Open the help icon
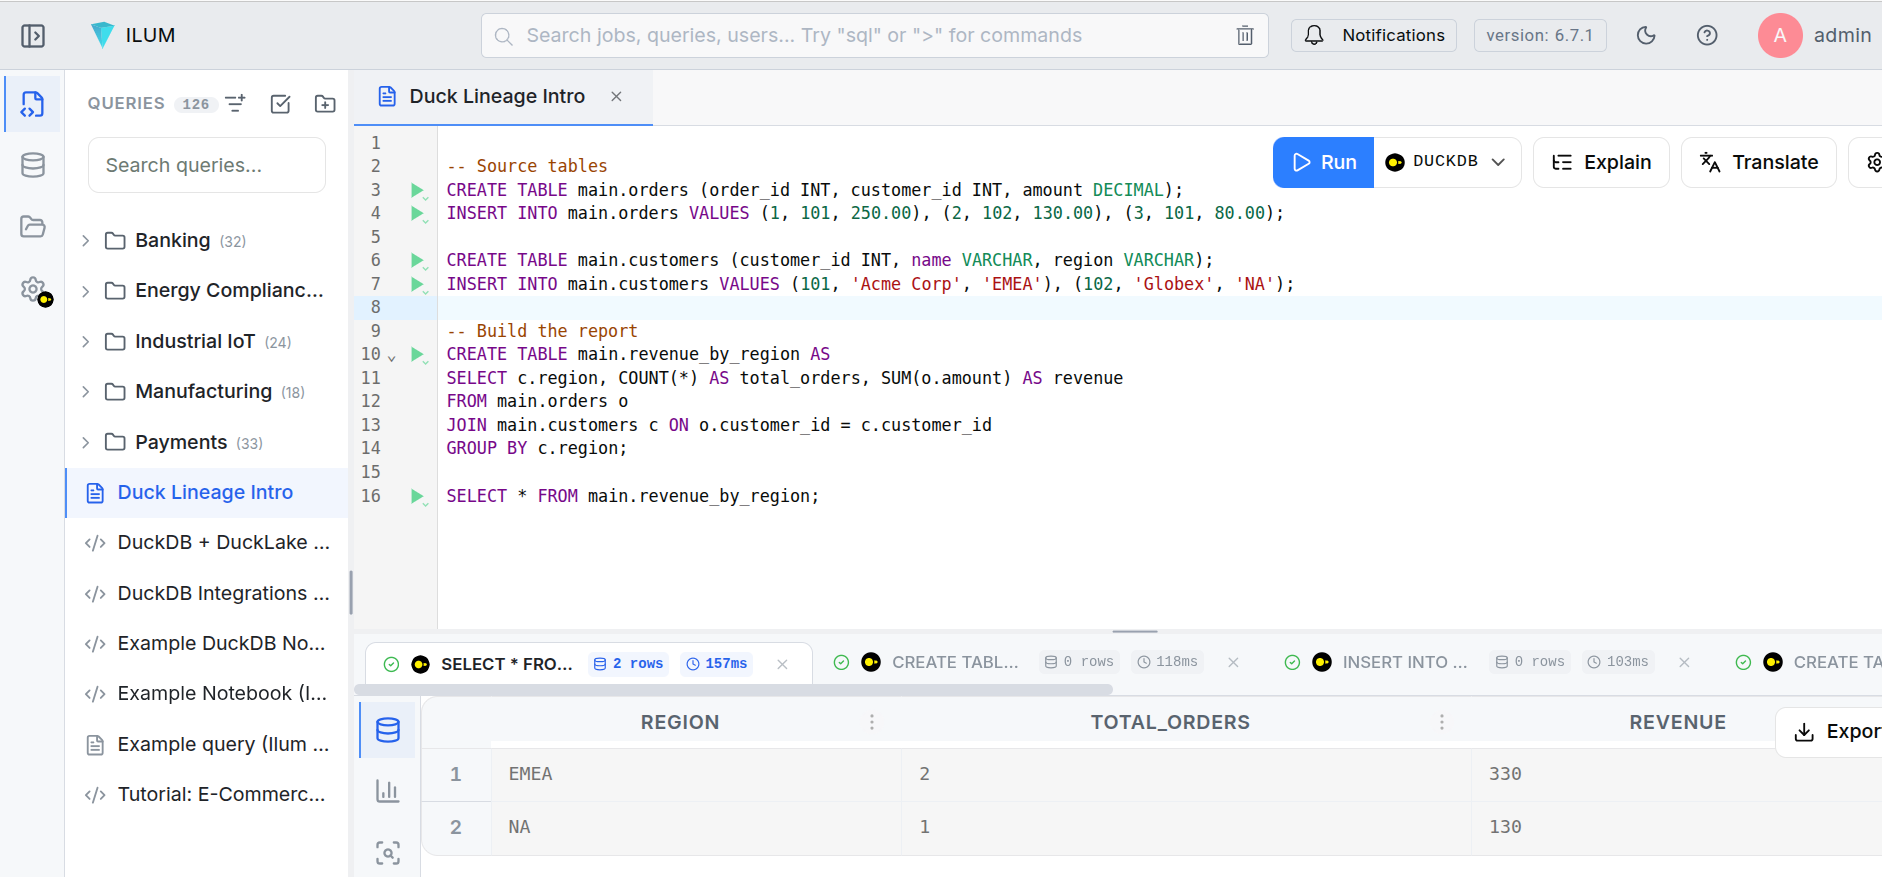This screenshot has height=877, width=1882. click(1707, 36)
